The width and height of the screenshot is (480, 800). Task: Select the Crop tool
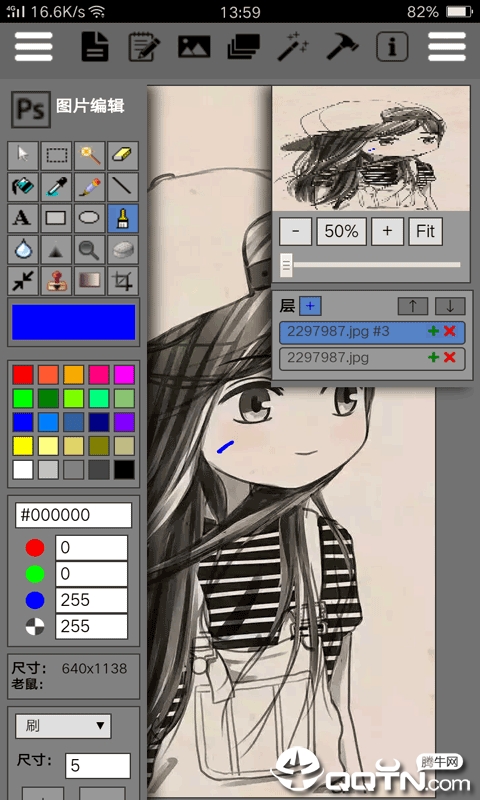click(x=123, y=281)
